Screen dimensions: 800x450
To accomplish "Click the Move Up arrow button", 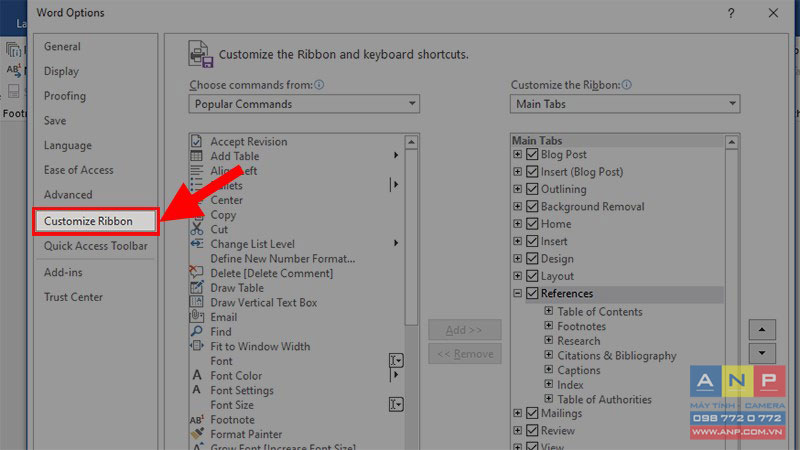I will click(x=762, y=330).
